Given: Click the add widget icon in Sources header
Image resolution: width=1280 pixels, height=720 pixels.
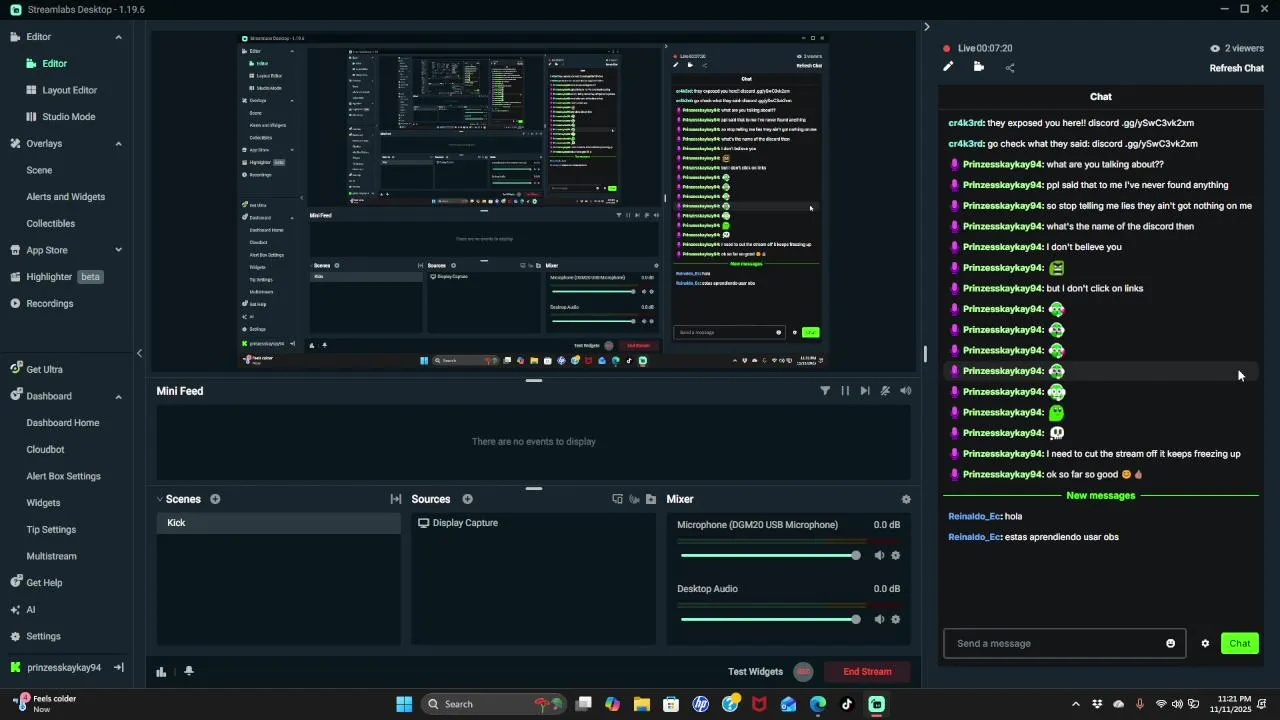Looking at the screenshot, I should pos(617,499).
